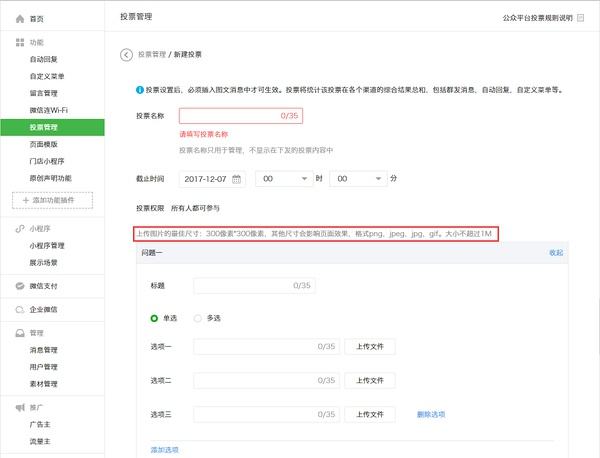The height and width of the screenshot is (458, 600).
Task: Click the 添加功能插件 button
Action: click(x=52, y=200)
